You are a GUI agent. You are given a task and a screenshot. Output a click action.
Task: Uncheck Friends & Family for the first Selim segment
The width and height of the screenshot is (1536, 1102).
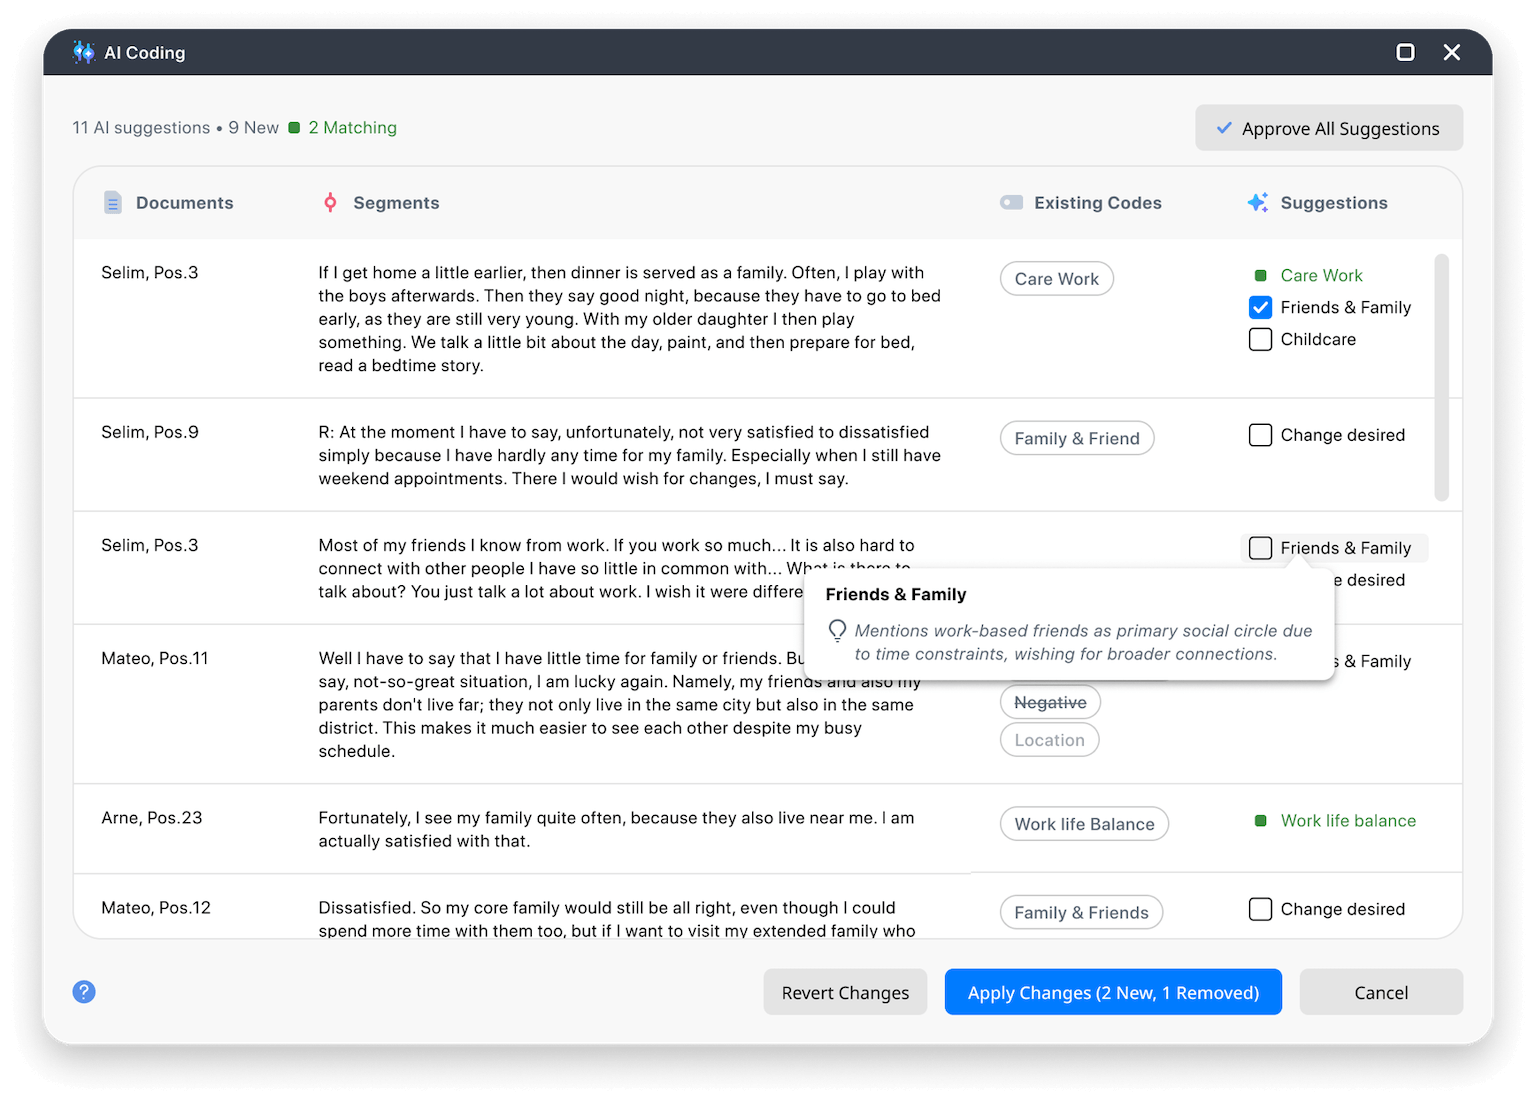1260,307
